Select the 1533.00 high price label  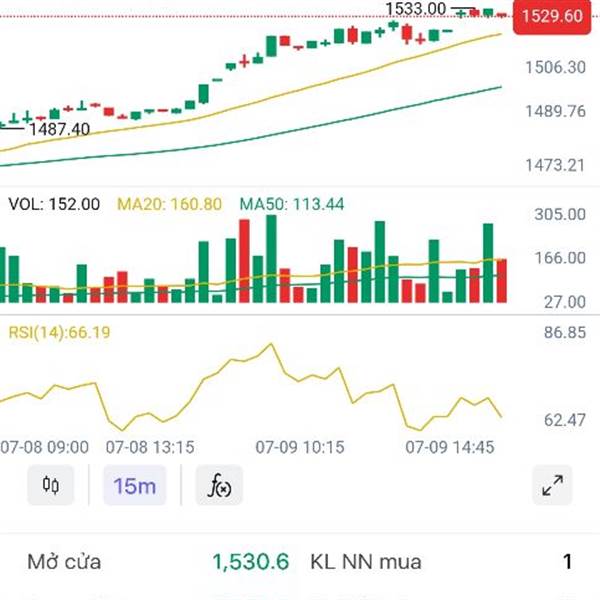coord(416,9)
